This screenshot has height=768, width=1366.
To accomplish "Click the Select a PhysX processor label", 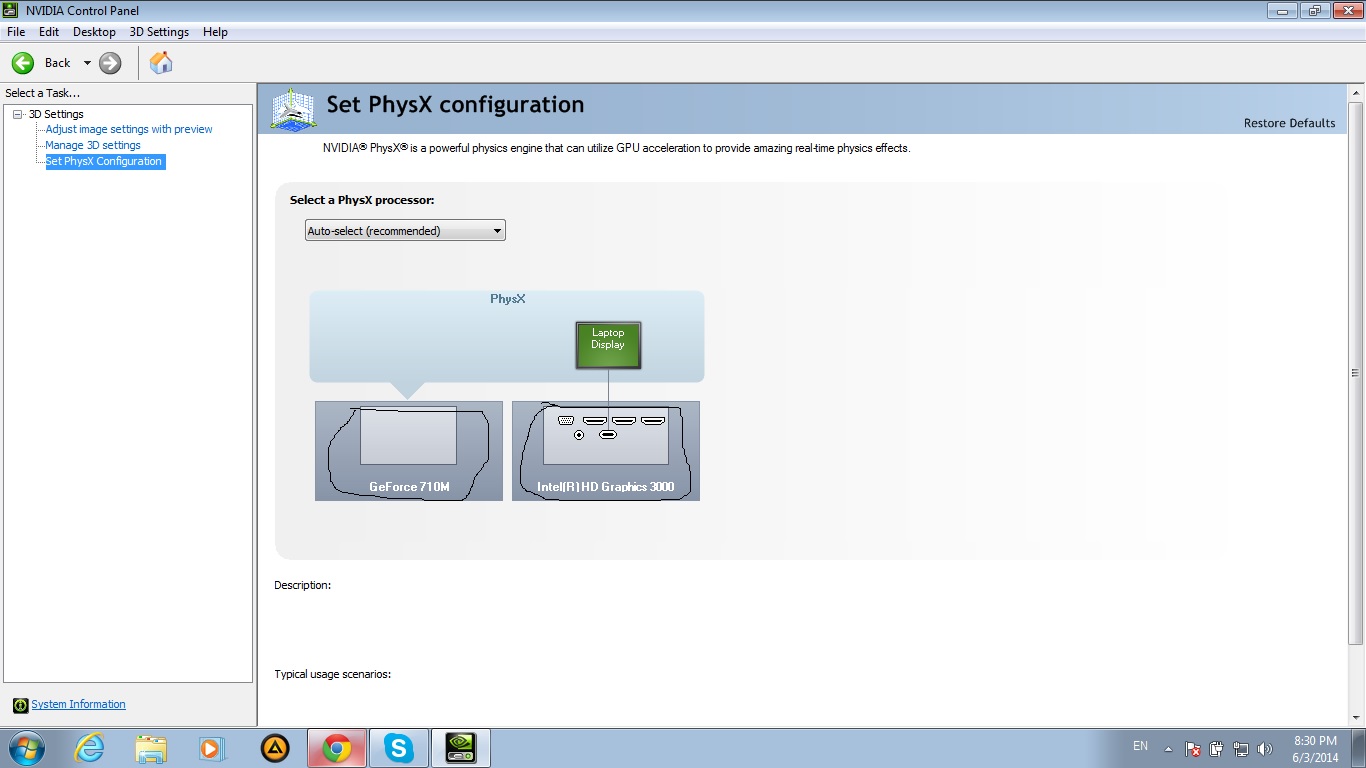I will [362, 200].
